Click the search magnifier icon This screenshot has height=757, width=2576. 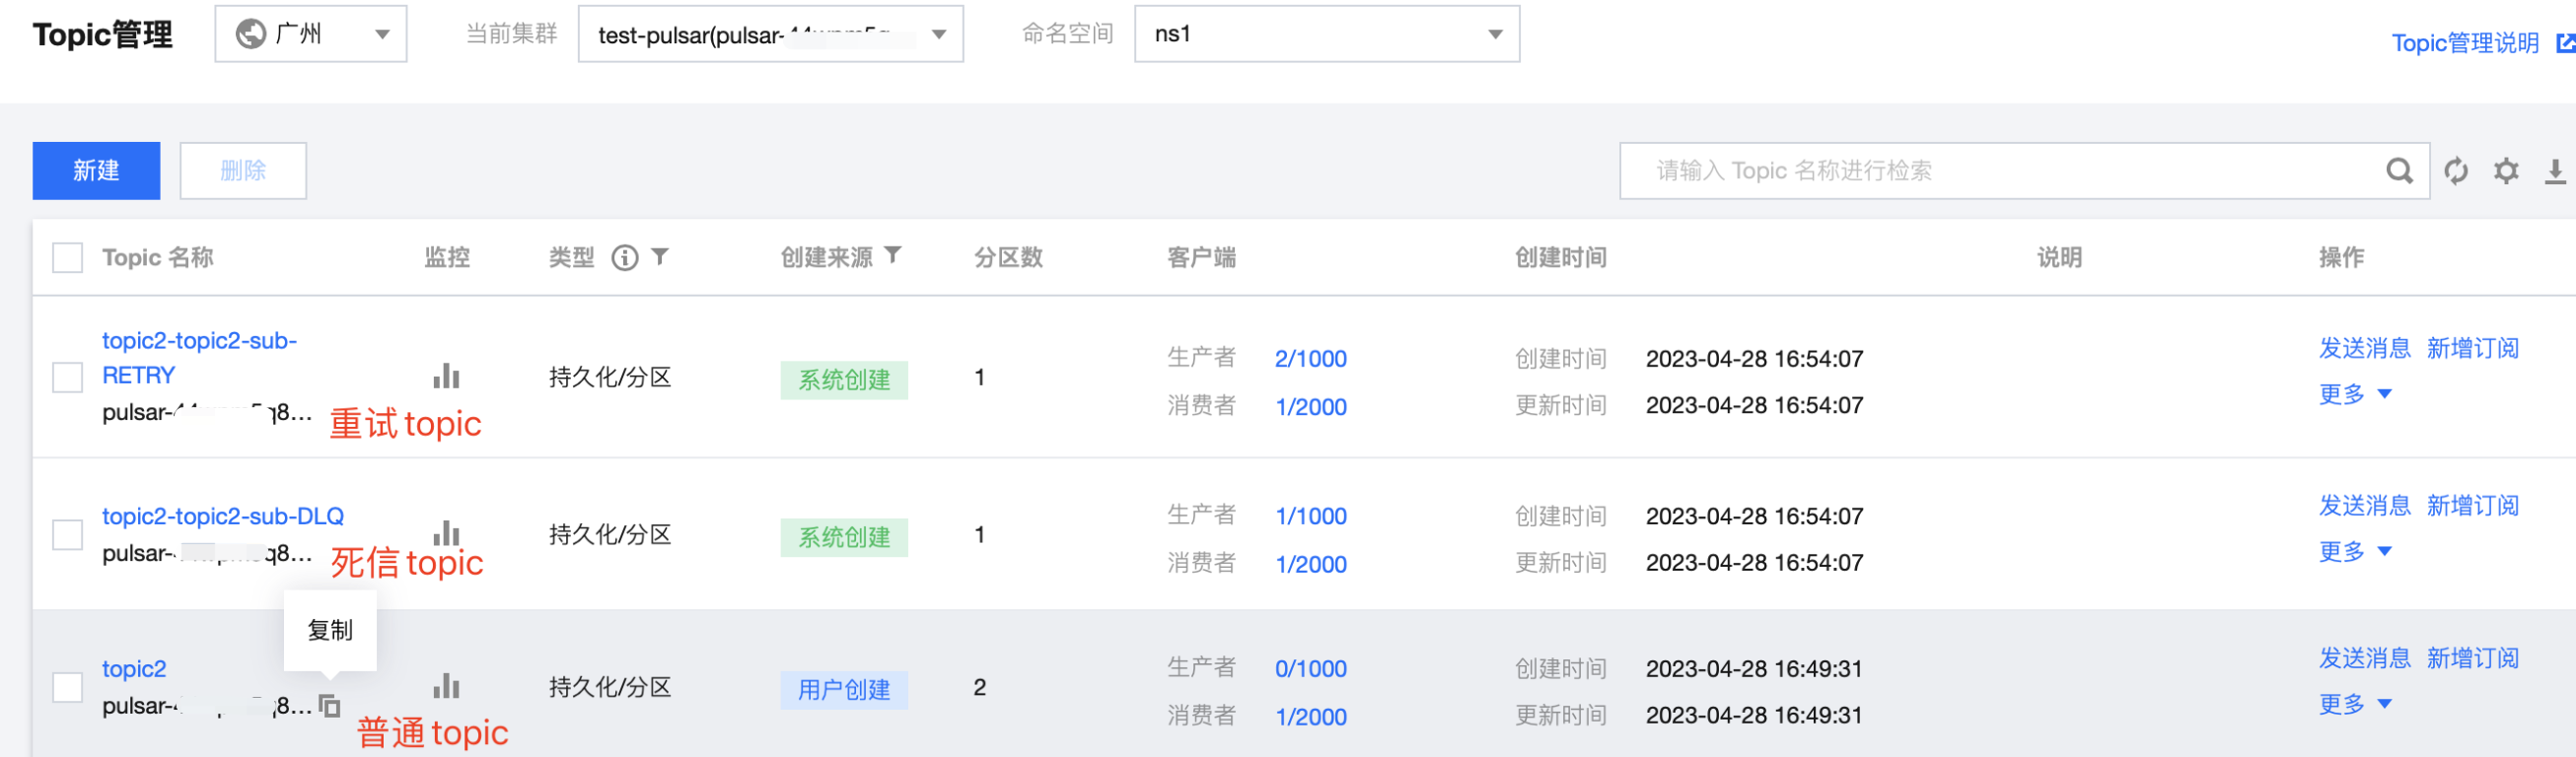pos(2399,171)
